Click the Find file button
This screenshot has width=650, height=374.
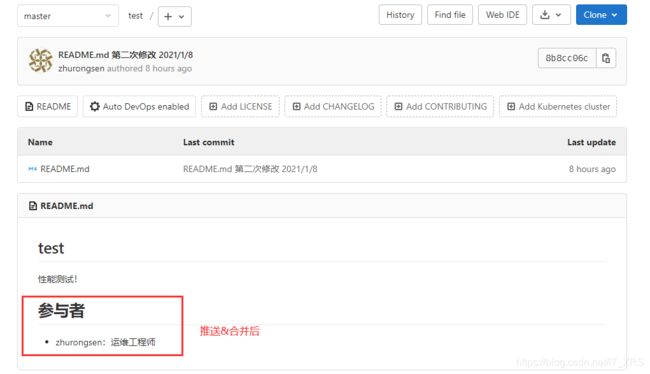coord(450,15)
